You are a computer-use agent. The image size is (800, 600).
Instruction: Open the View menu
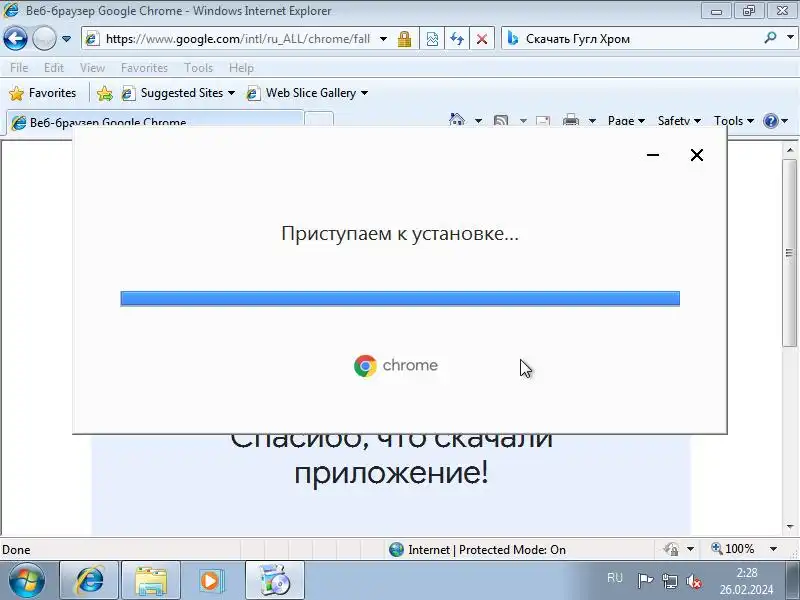coord(92,67)
